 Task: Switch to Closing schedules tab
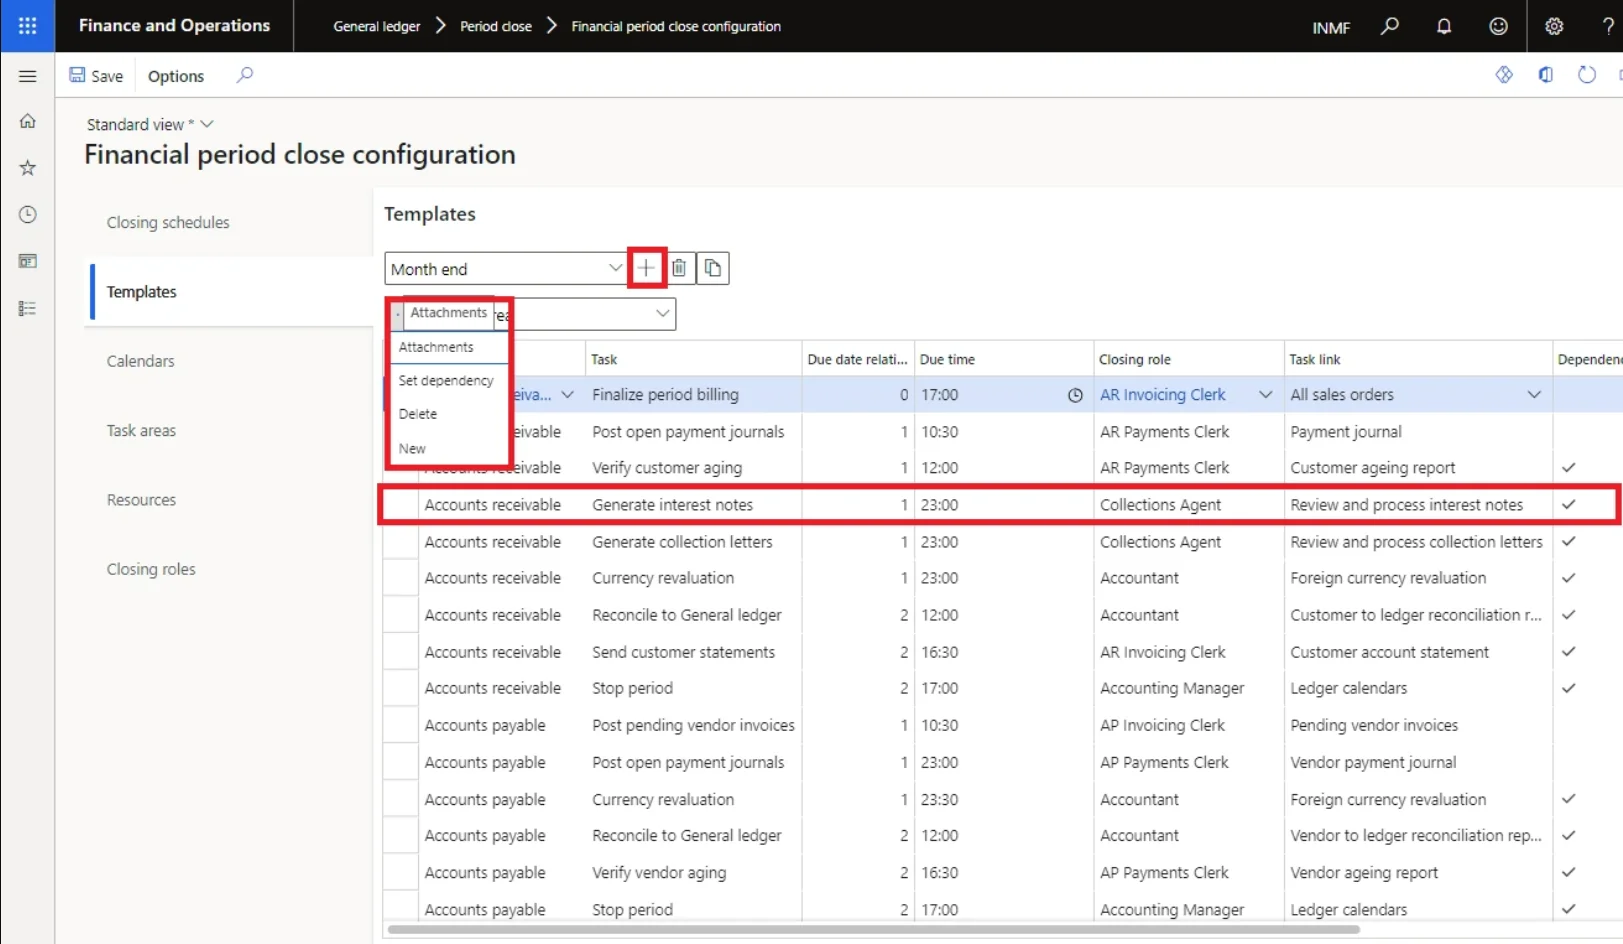(x=168, y=222)
